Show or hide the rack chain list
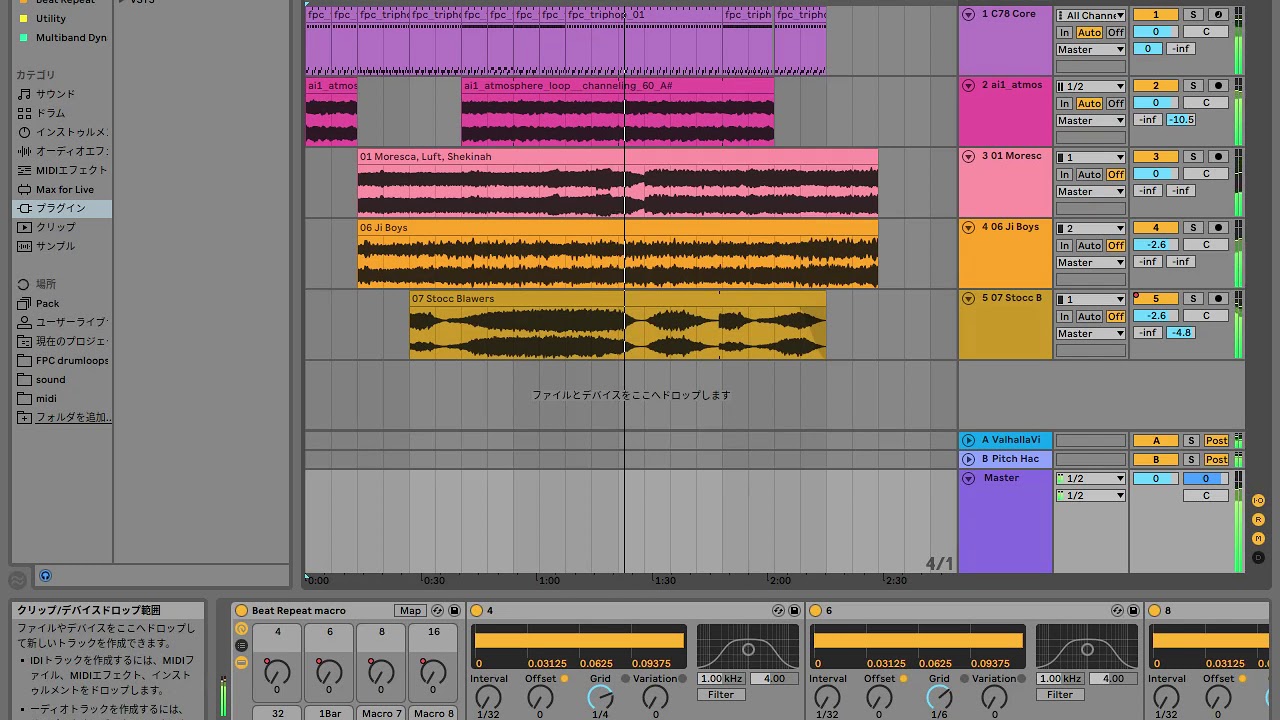This screenshot has width=1280, height=720. [x=241, y=646]
